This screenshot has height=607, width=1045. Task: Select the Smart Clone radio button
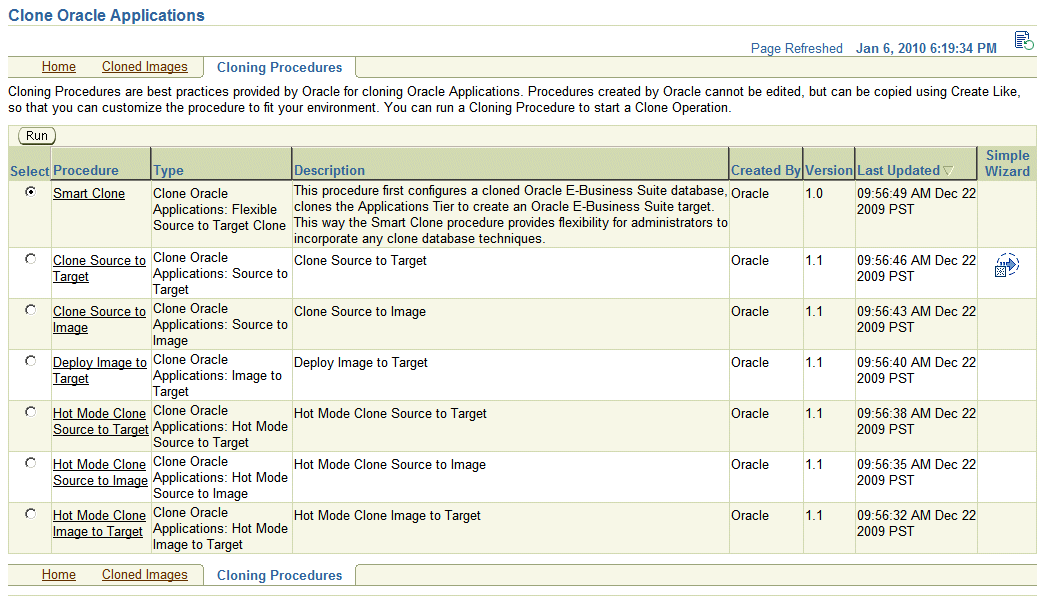point(30,192)
